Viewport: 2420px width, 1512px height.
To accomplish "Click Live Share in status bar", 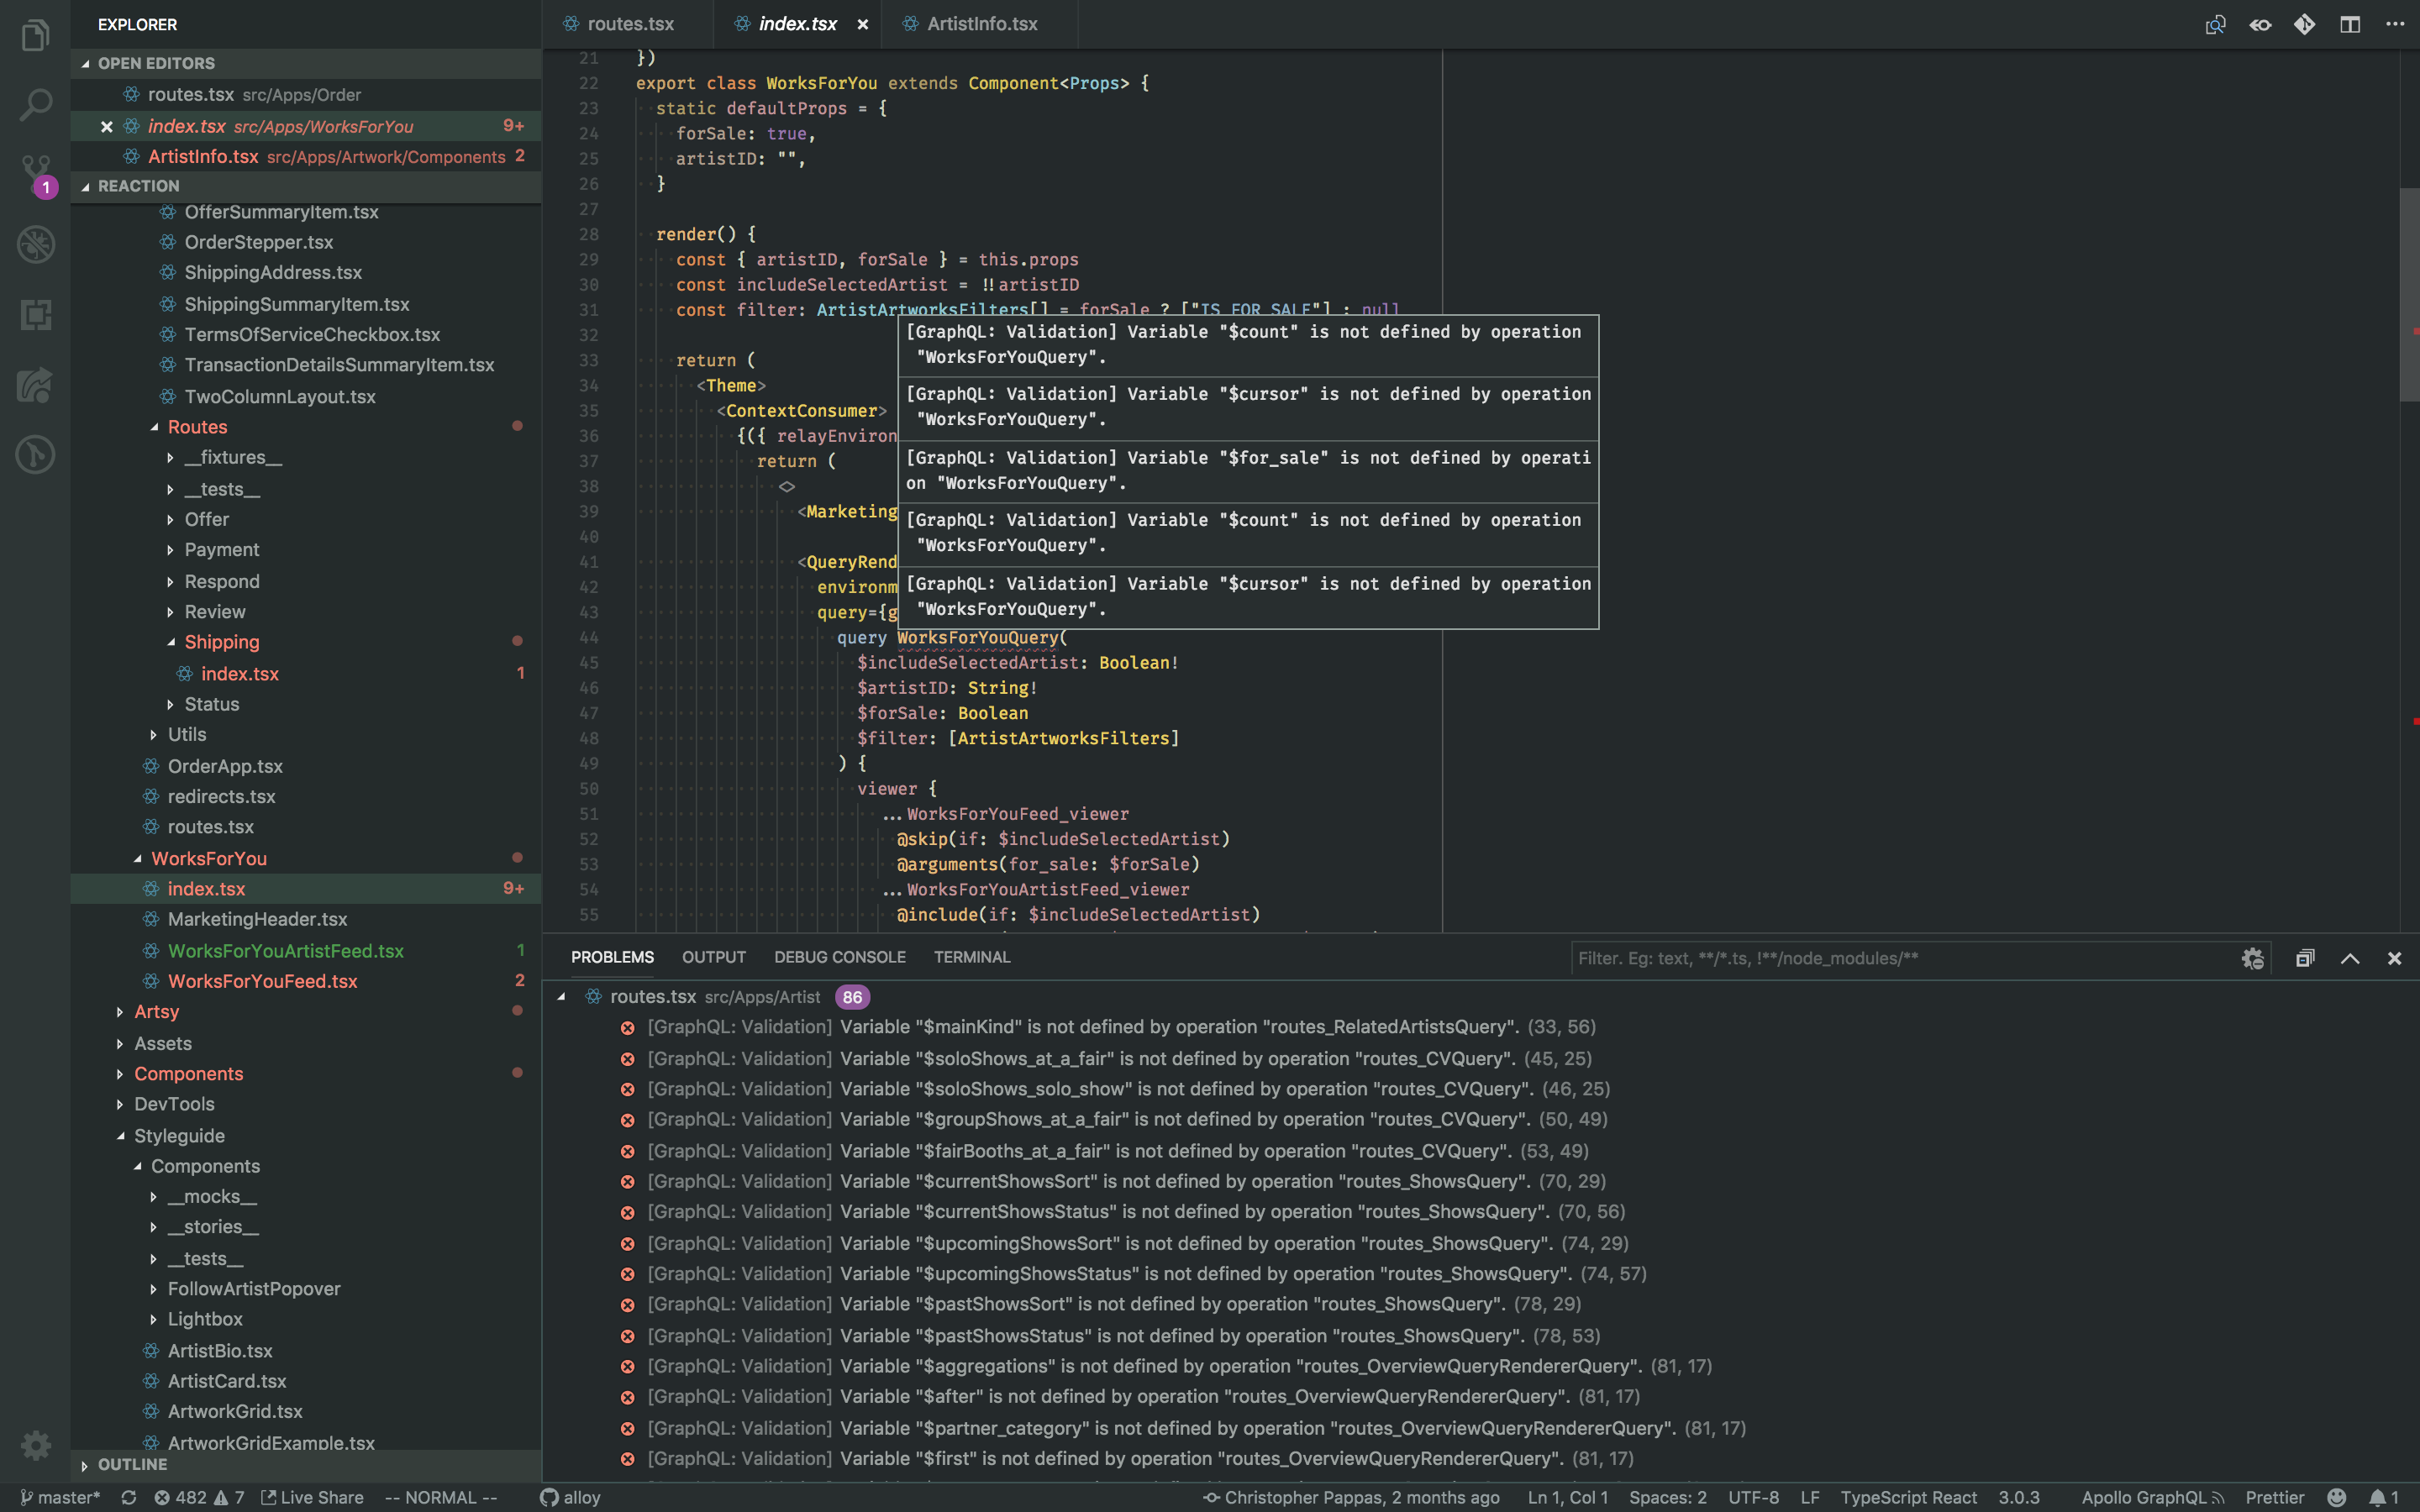I will point(312,1497).
